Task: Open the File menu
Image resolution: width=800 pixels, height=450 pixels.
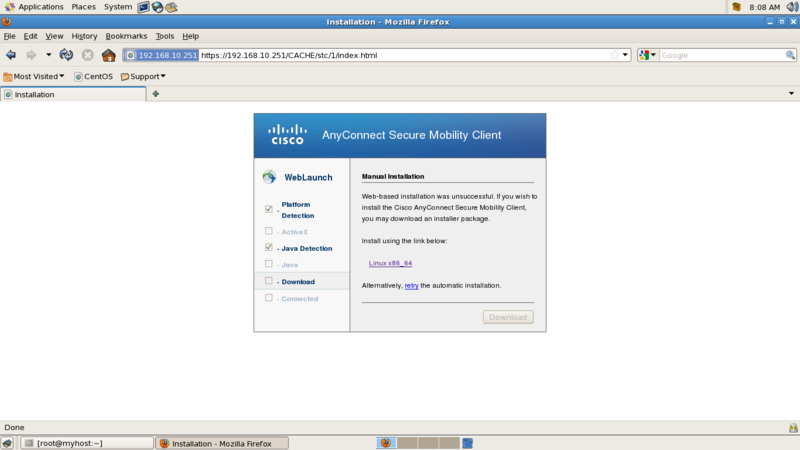Action: click(x=10, y=36)
